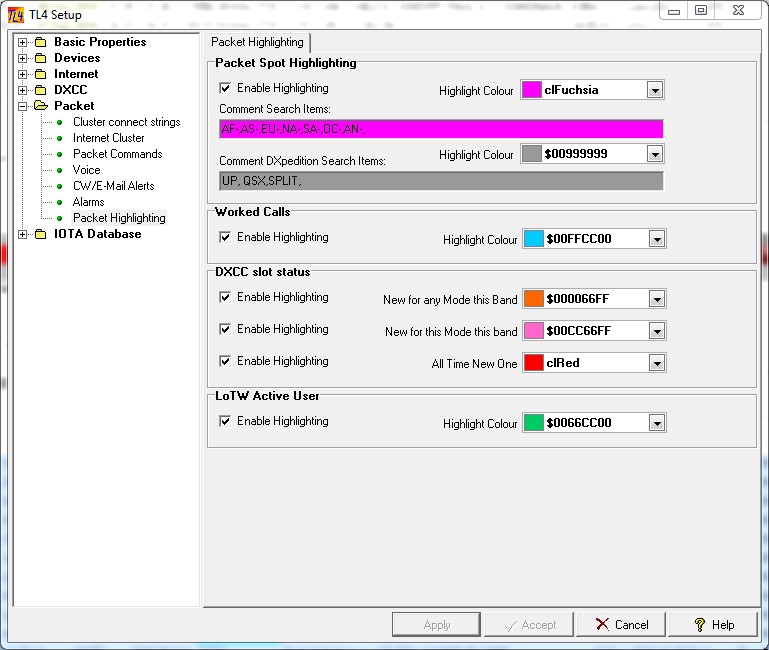Maximize the TL4 Setup window
This screenshot has height=650, width=769.
coord(701,11)
